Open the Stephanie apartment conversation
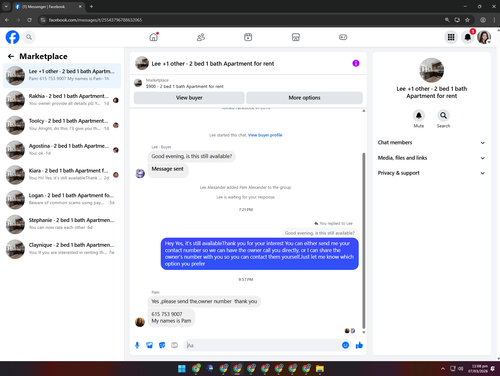500x376 pixels. (x=62, y=224)
